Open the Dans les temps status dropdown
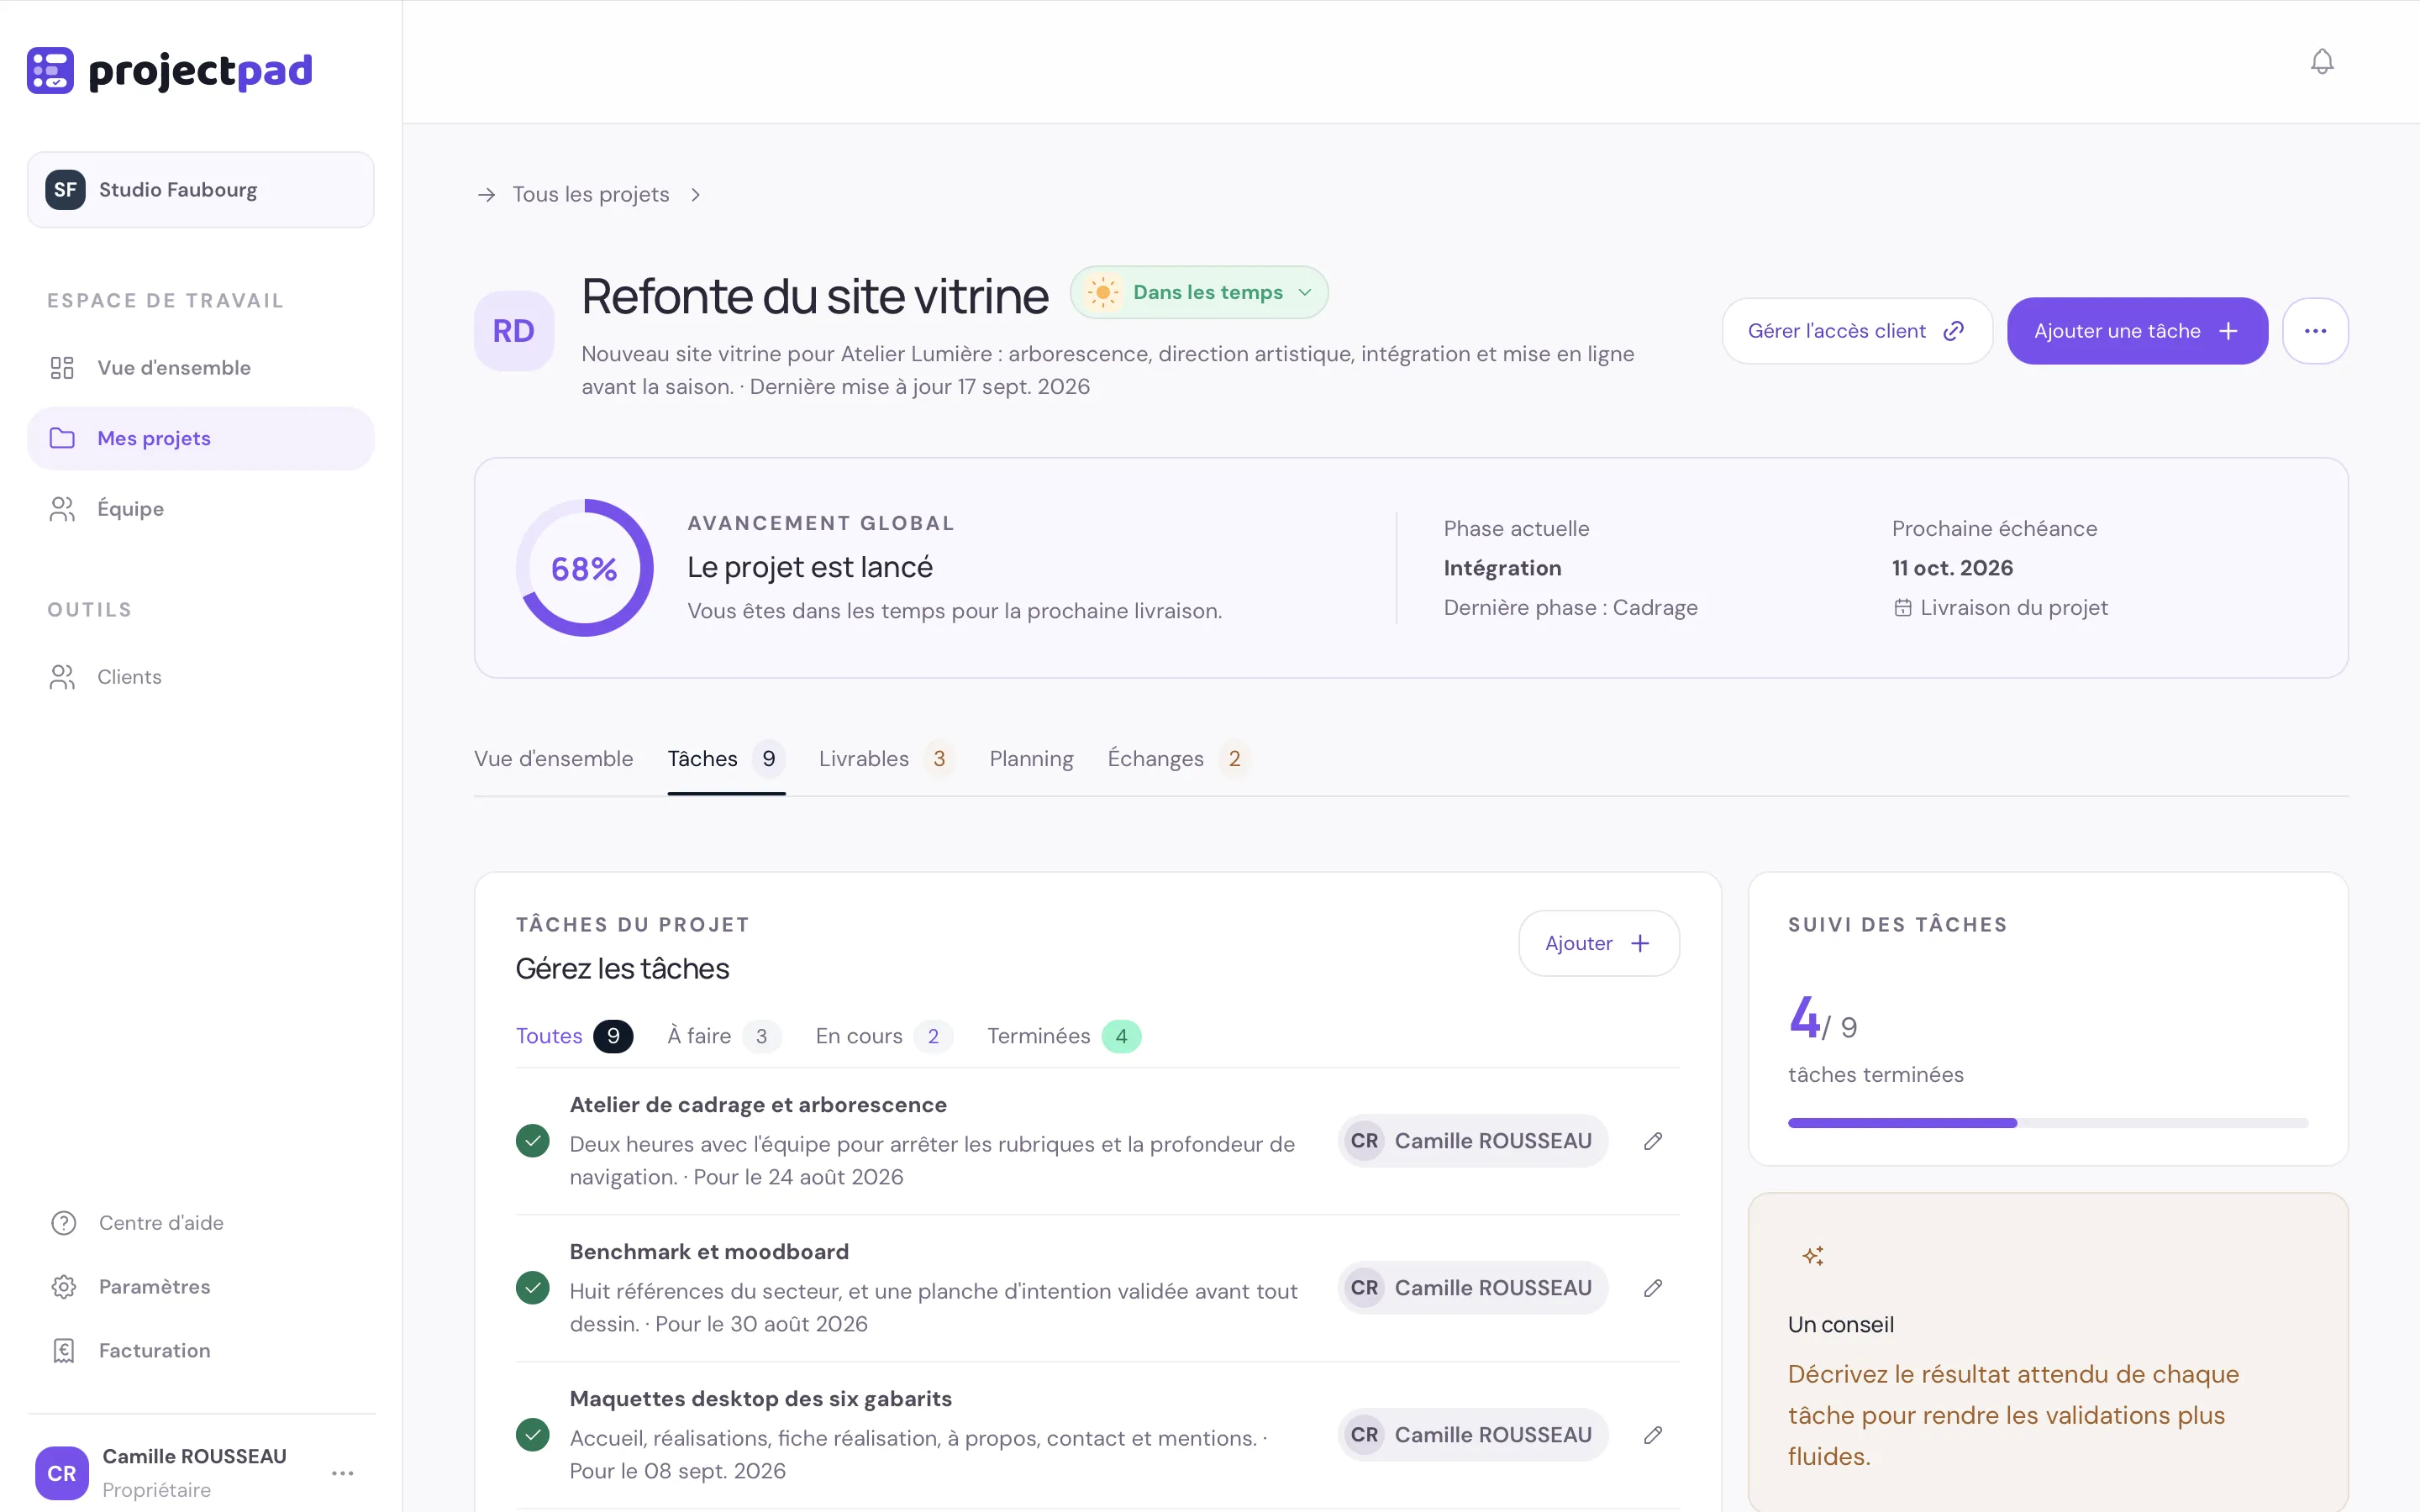The image size is (2420, 1512). [1199, 292]
